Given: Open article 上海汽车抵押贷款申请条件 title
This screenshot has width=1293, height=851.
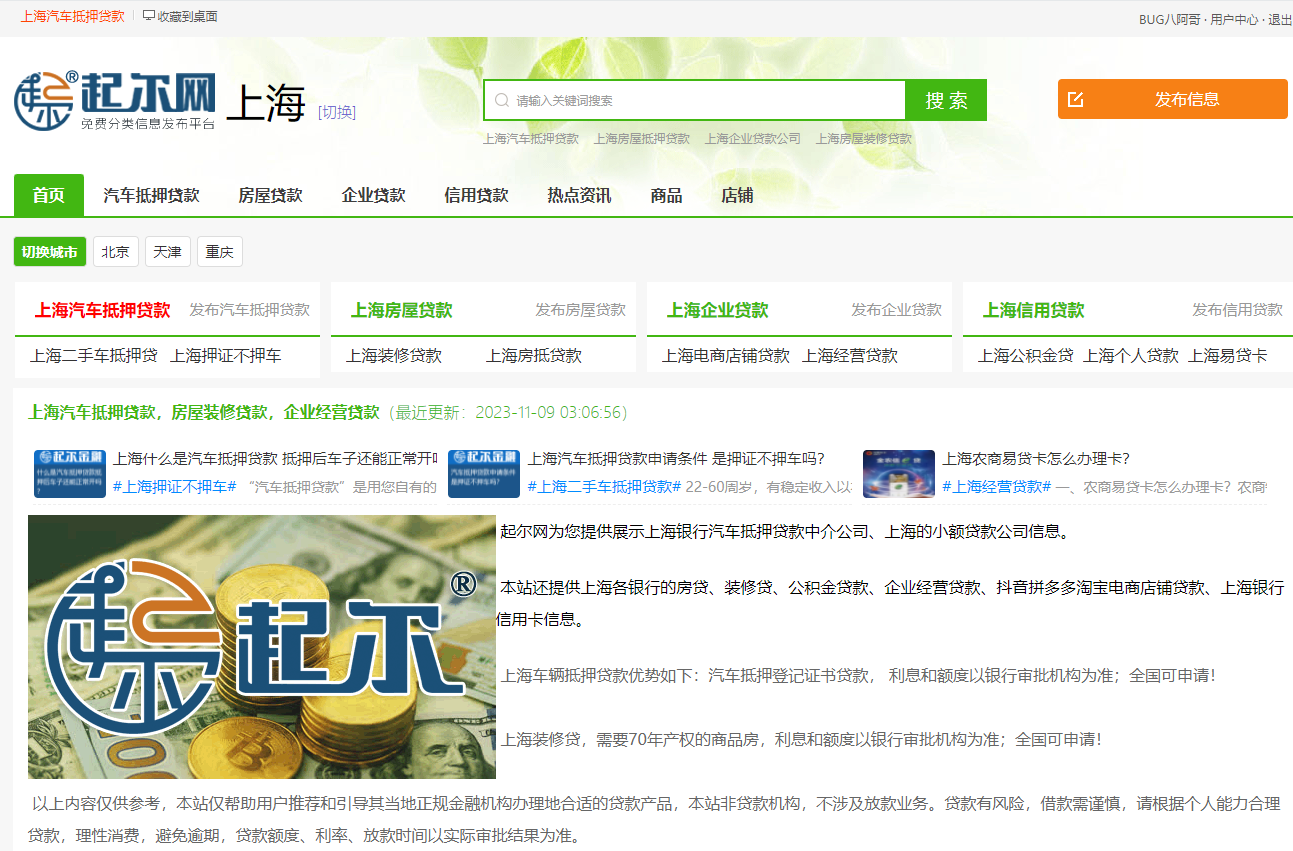Looking at the screenshot, I should pos(676,459).
